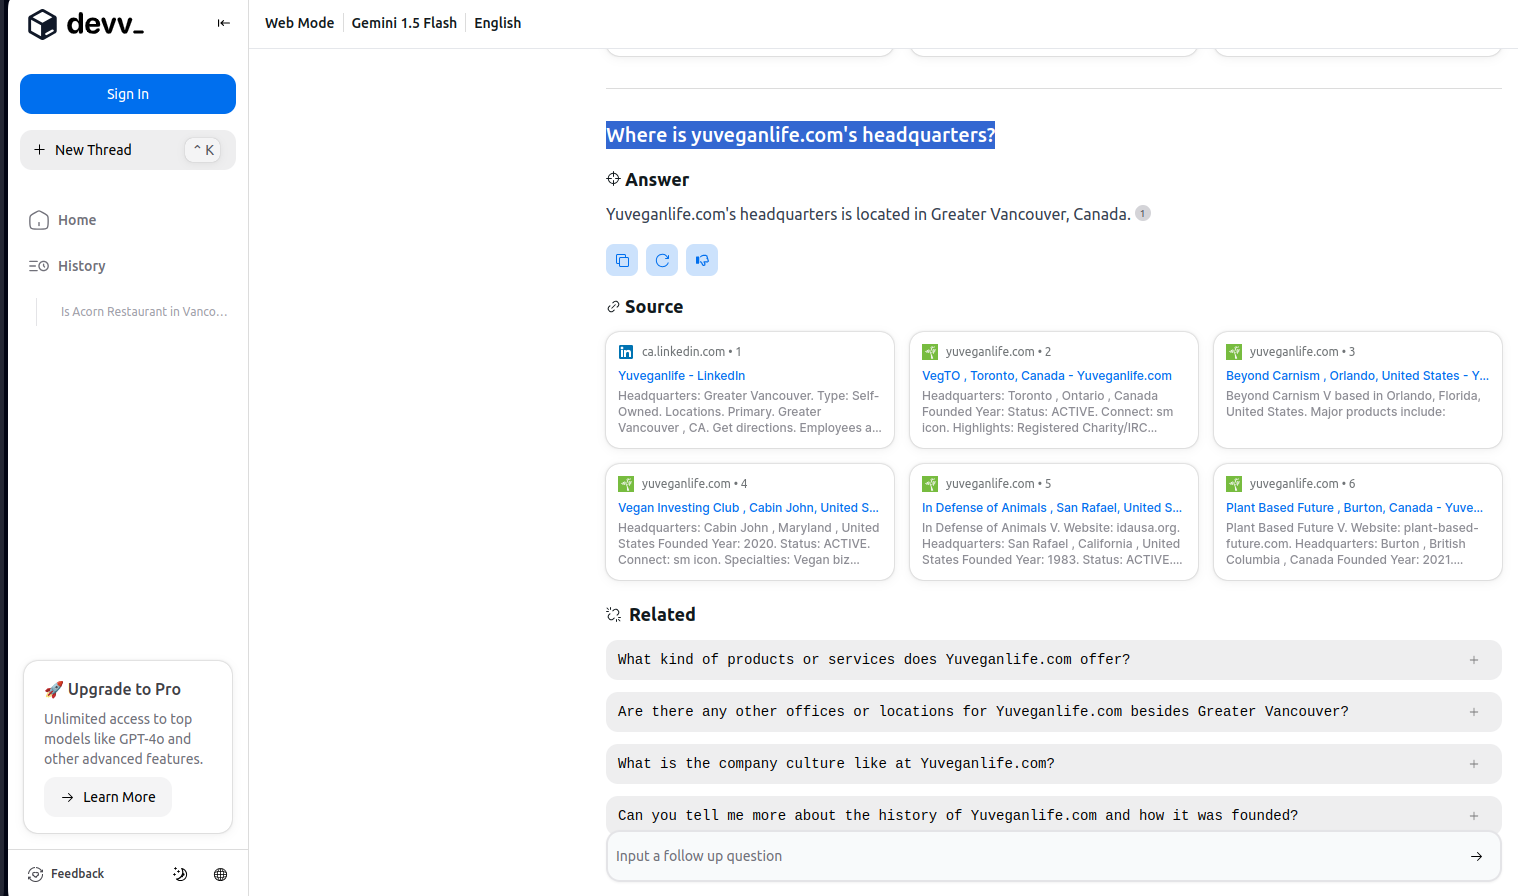
Task: Open 'Vegan Investing Club, Cabin John' source link
Action: coord(748,508)
